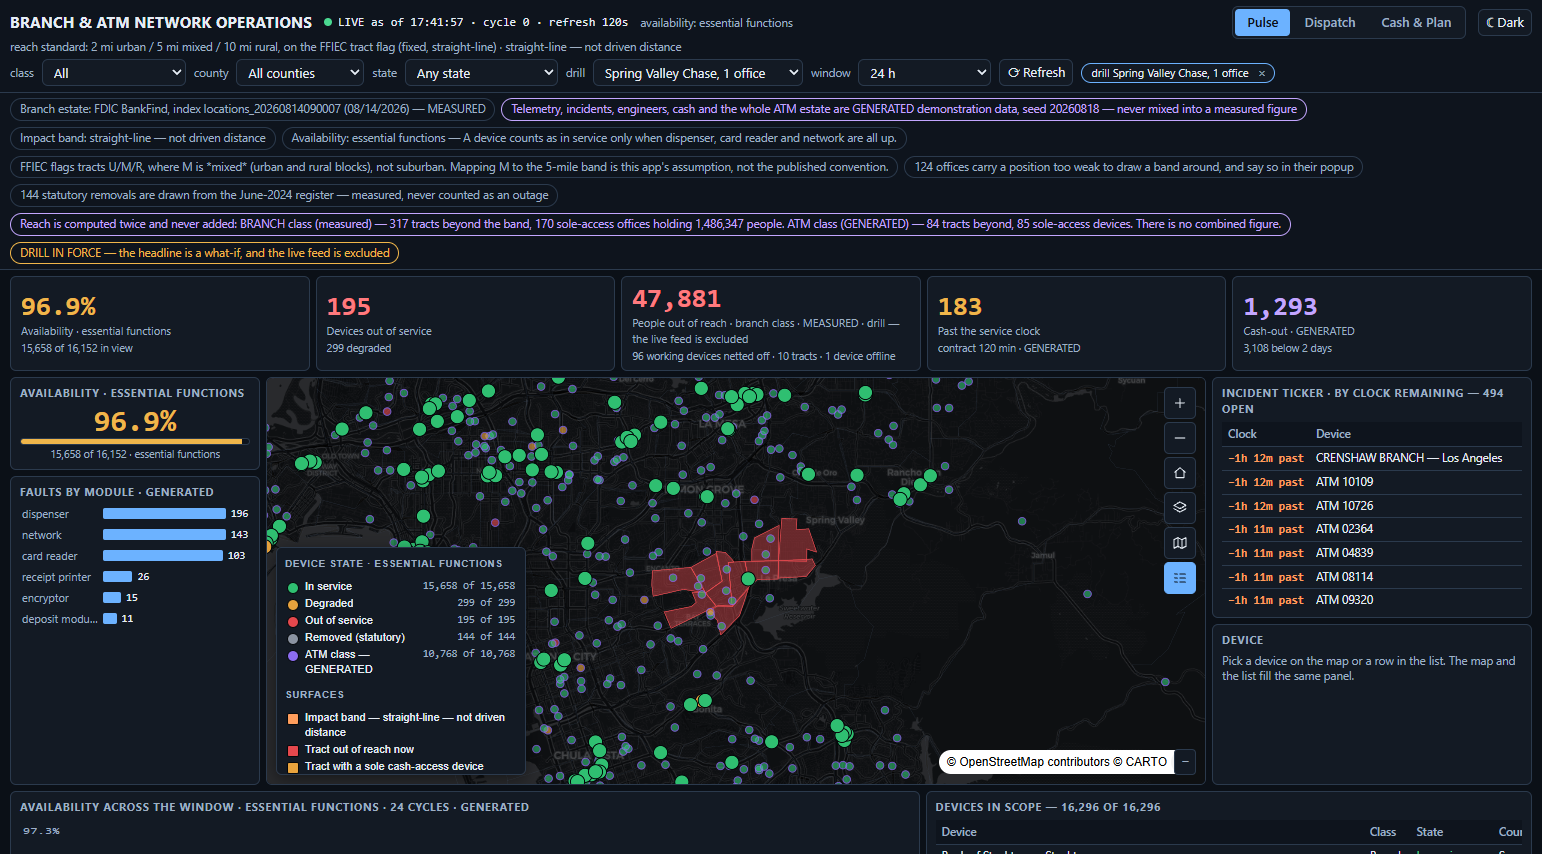Select the 1,293 Cash-out card
The width and height of the screenshot is (1542, 854).
pyautogui.click(x=1381, y=324)
